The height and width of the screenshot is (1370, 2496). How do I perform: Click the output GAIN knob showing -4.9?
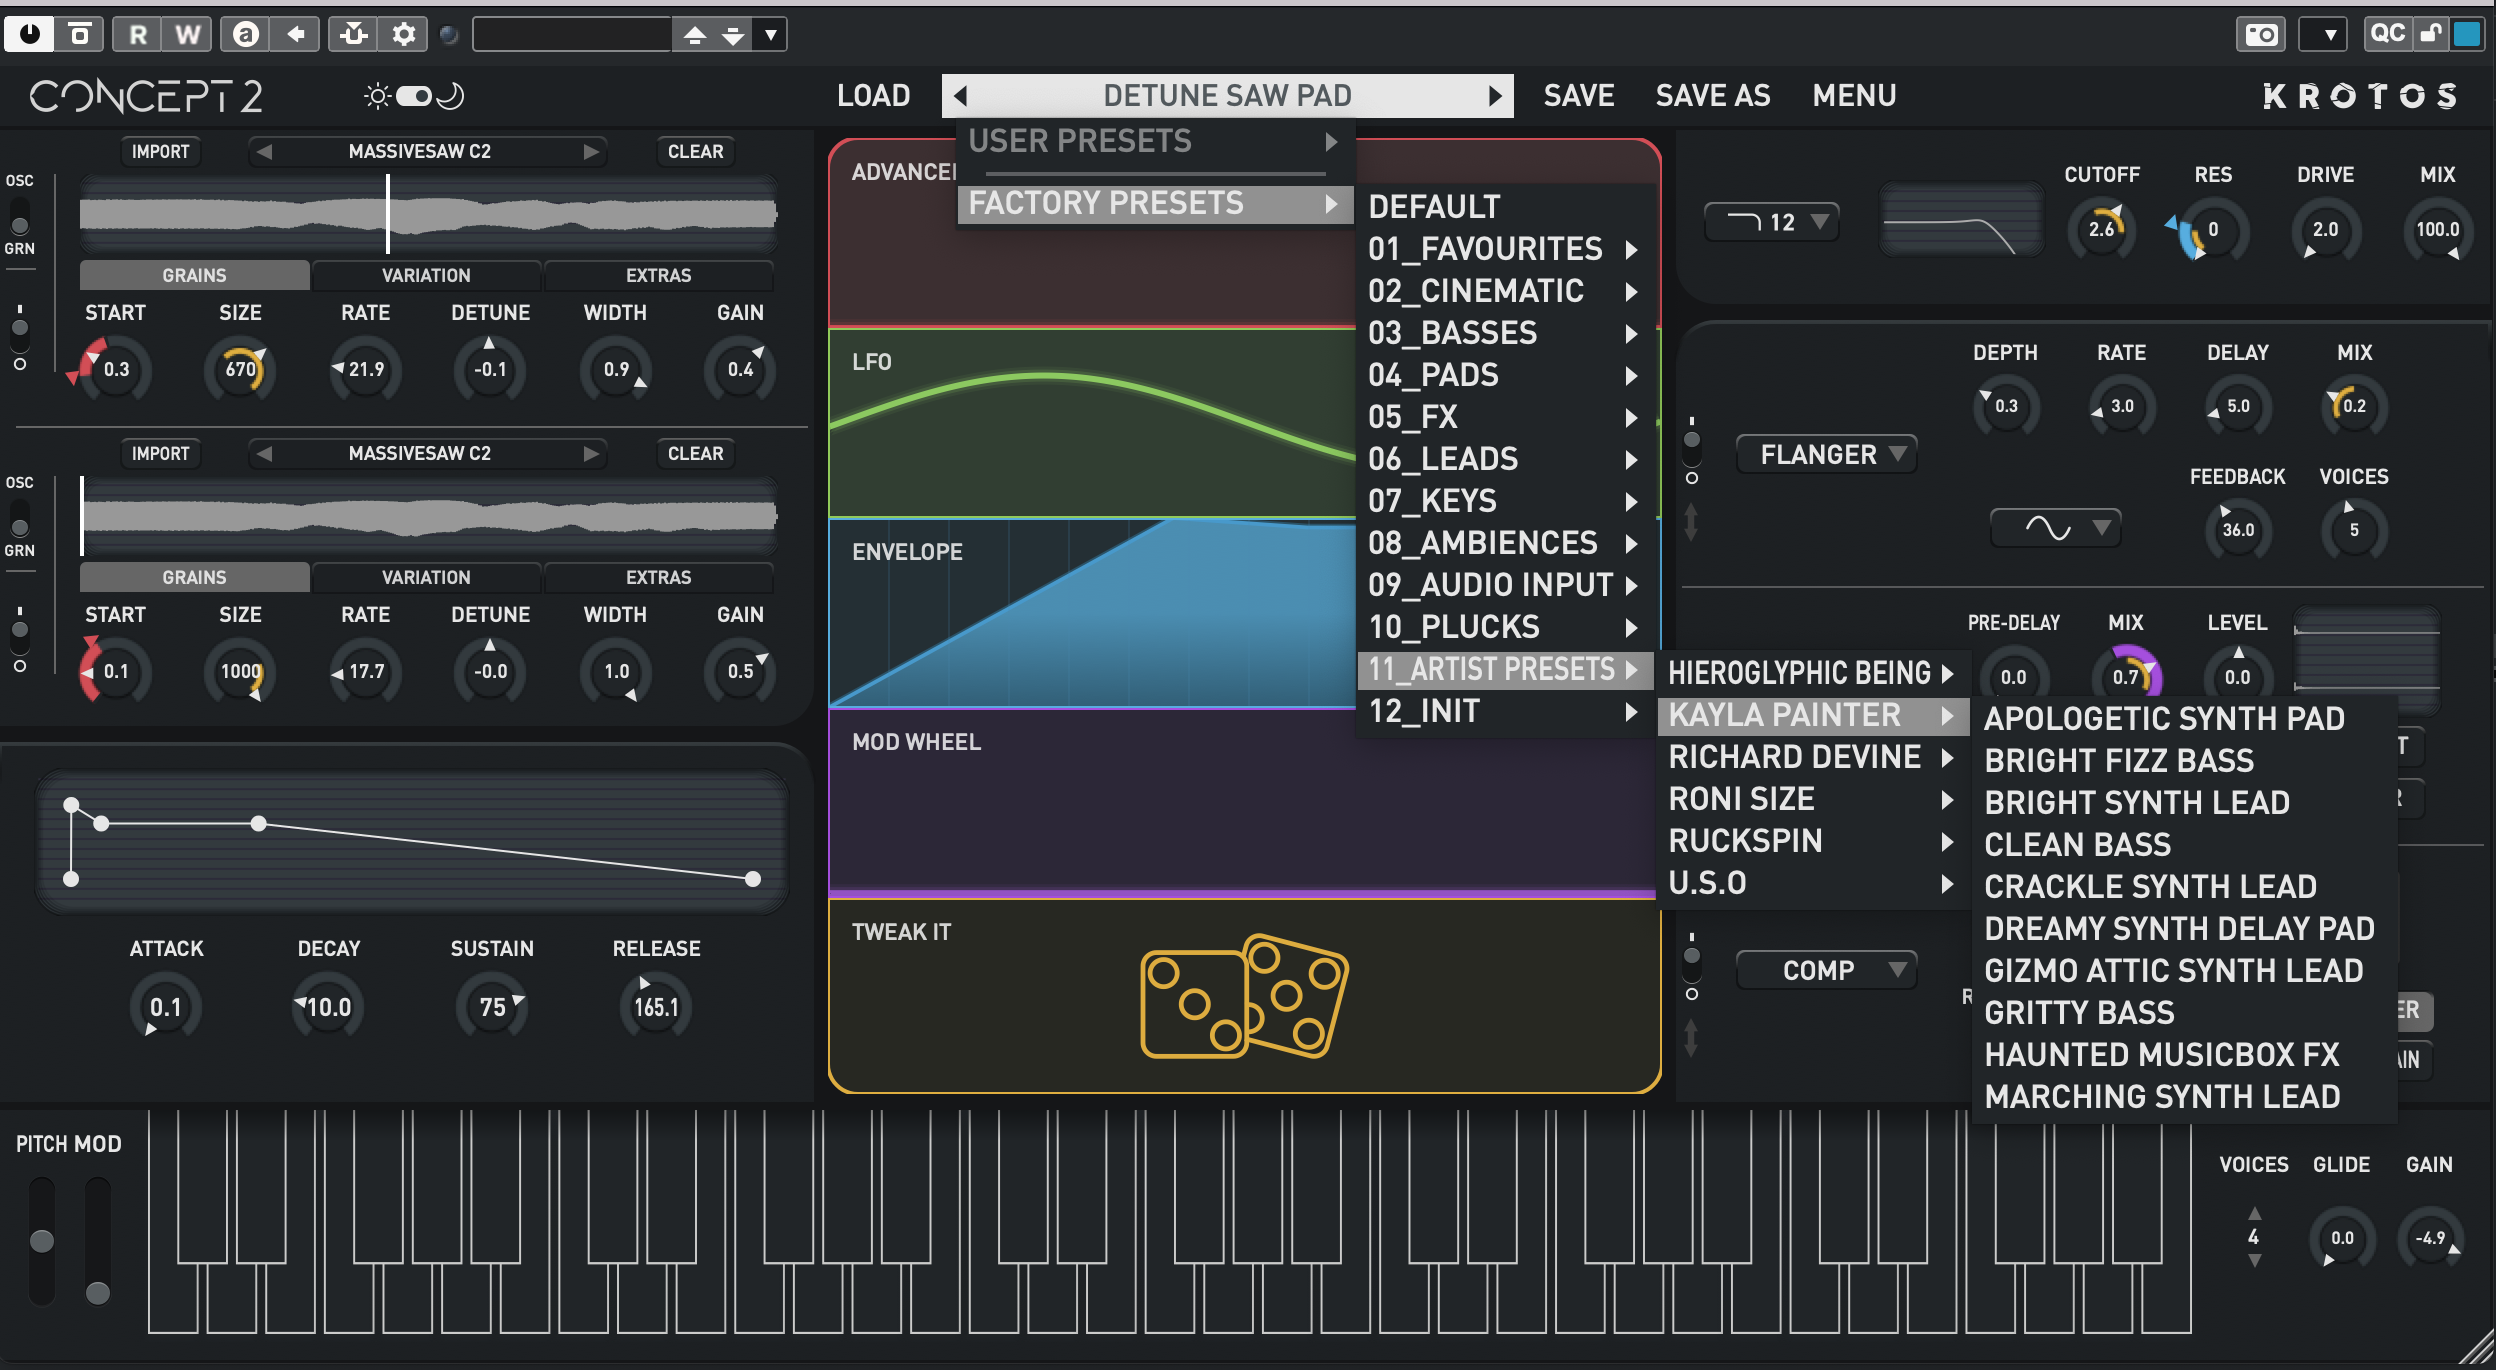[x=2430, y=1238]
